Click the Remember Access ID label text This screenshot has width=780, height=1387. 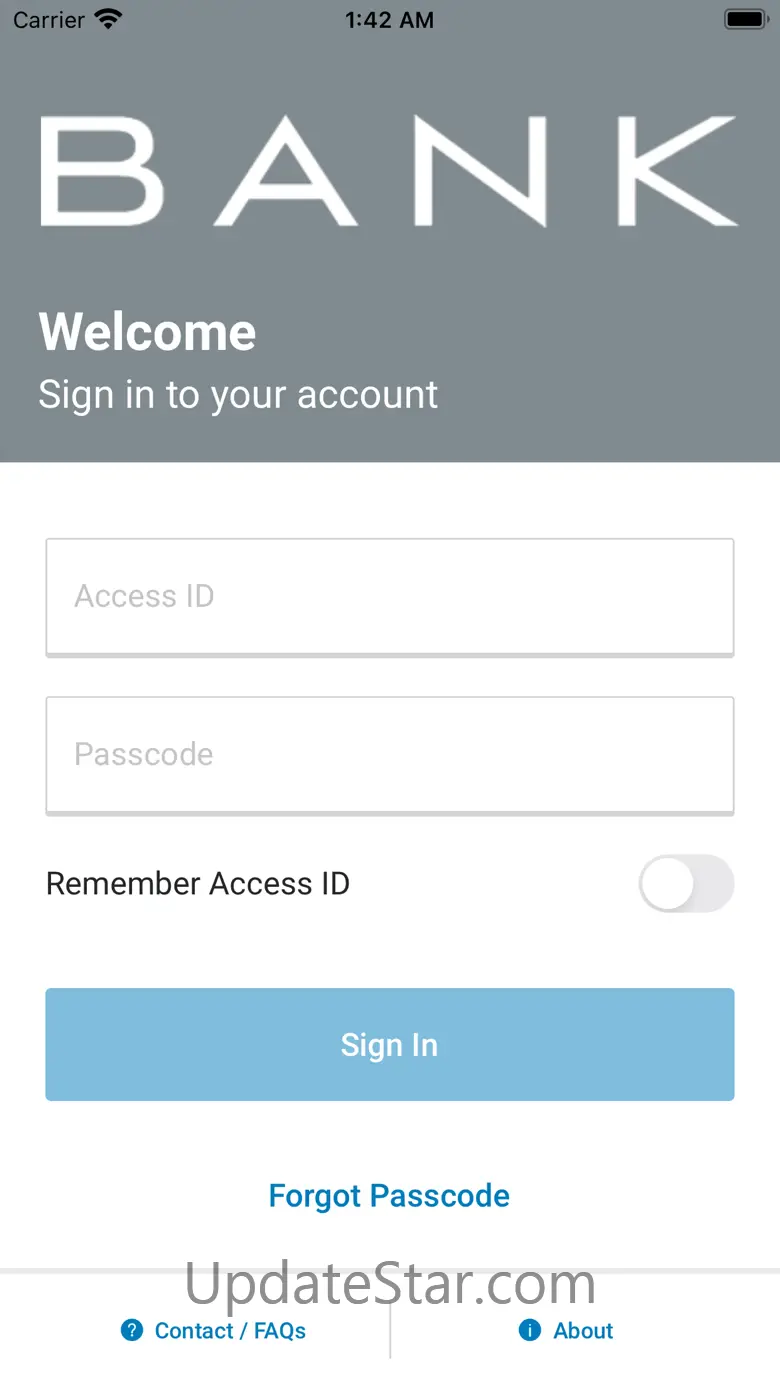(x=198, y=883)
